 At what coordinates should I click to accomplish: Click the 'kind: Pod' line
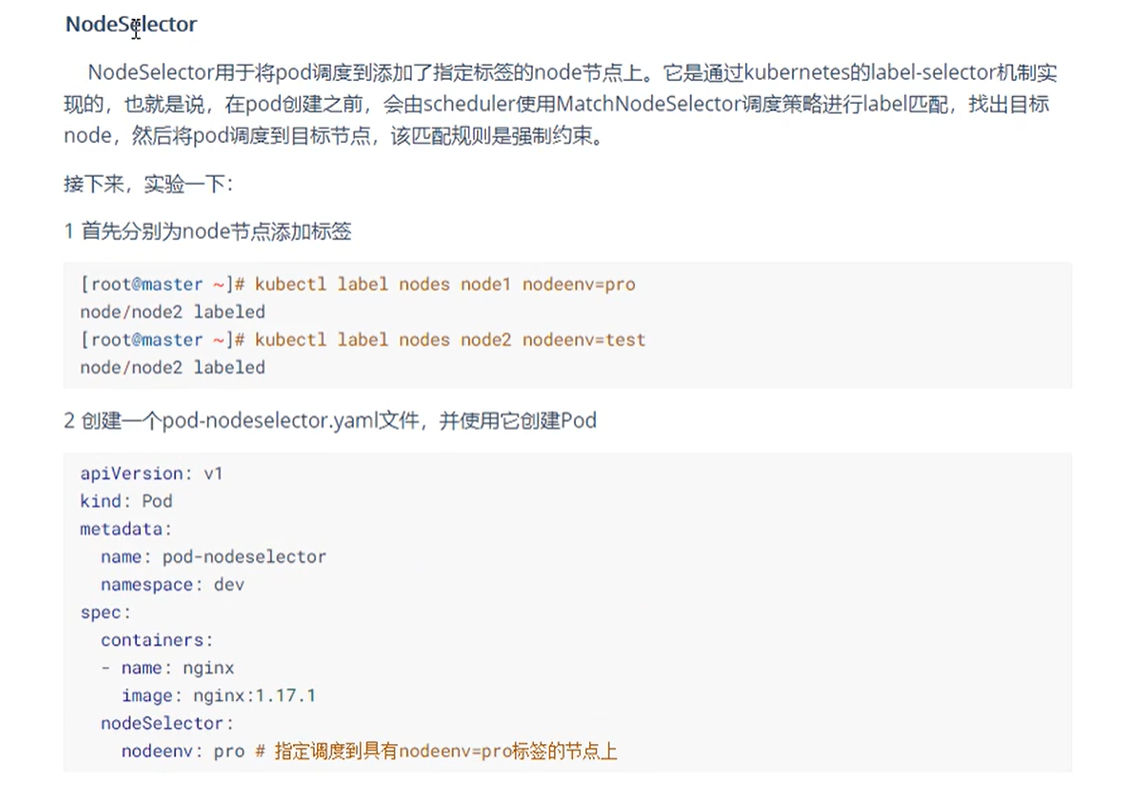pos(126,501)
